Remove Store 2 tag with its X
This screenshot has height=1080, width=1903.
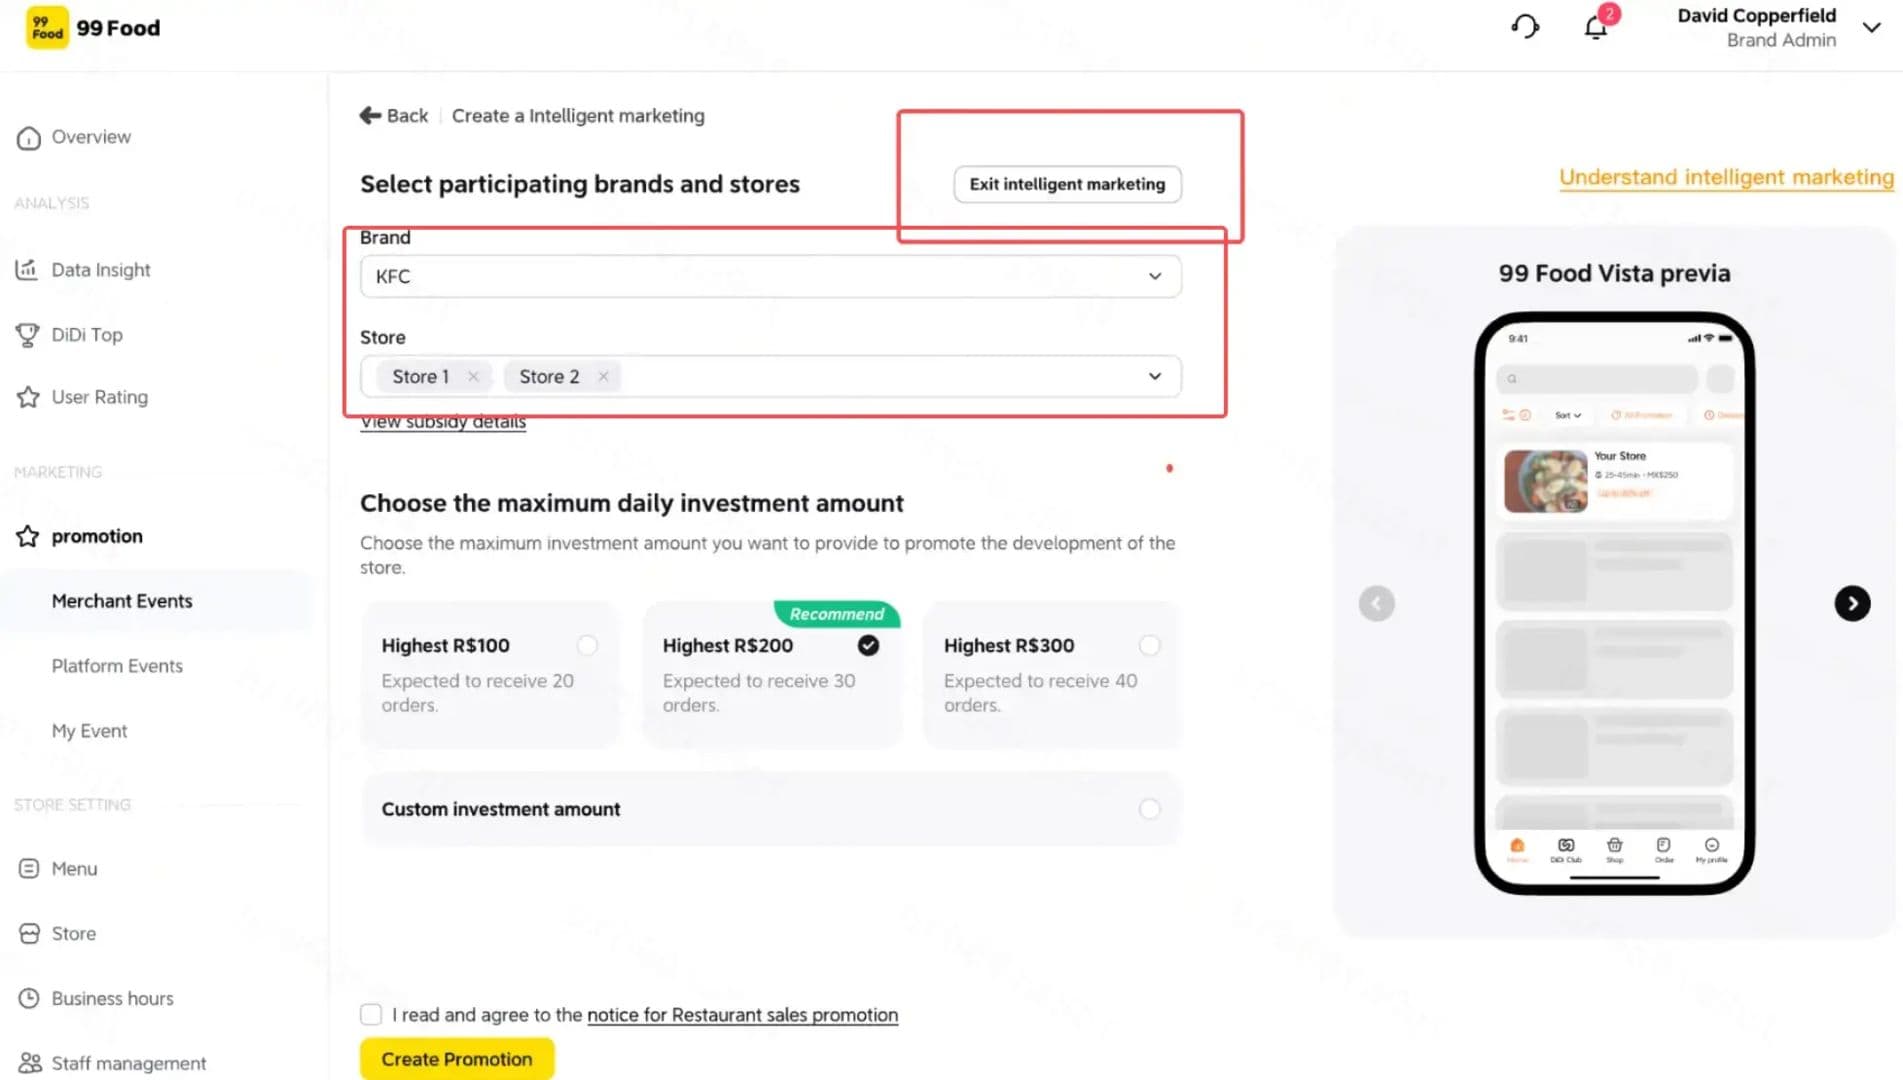pos(603,376)
